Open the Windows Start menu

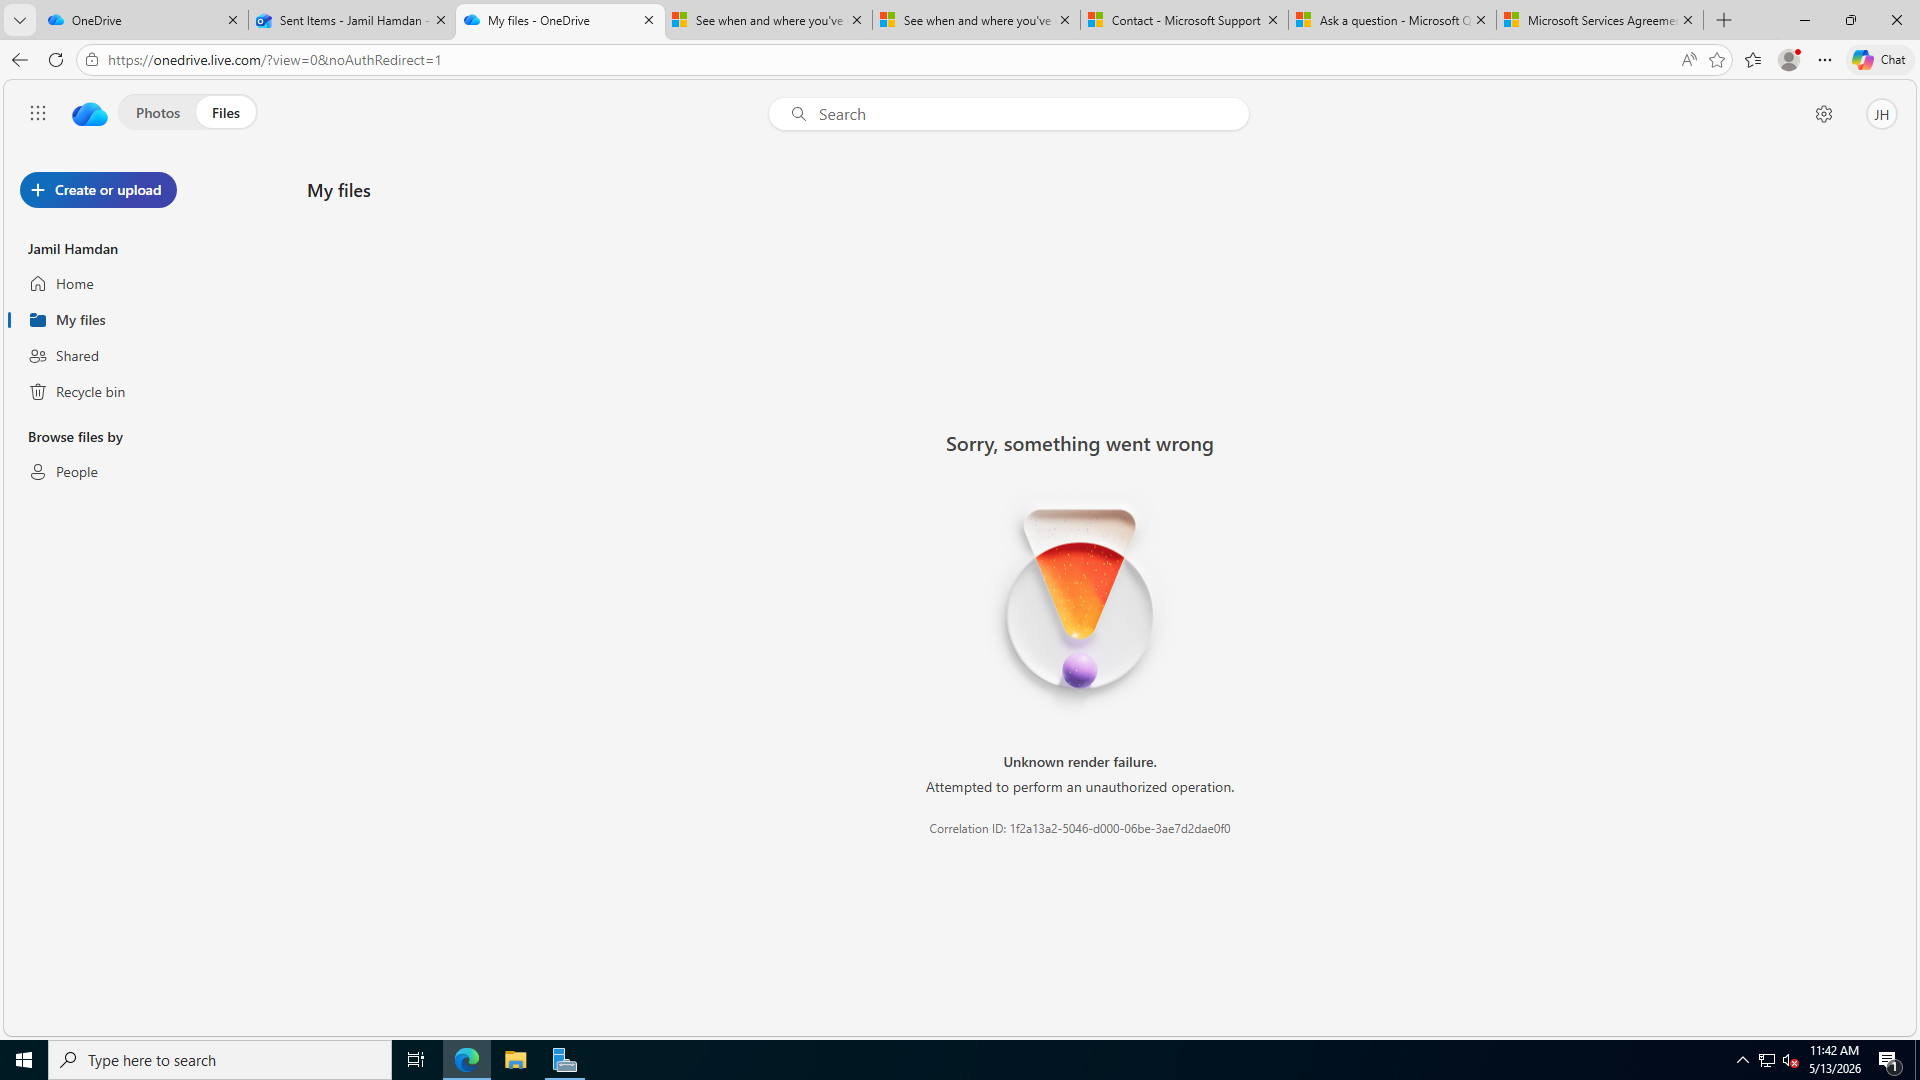point(24,1060)
